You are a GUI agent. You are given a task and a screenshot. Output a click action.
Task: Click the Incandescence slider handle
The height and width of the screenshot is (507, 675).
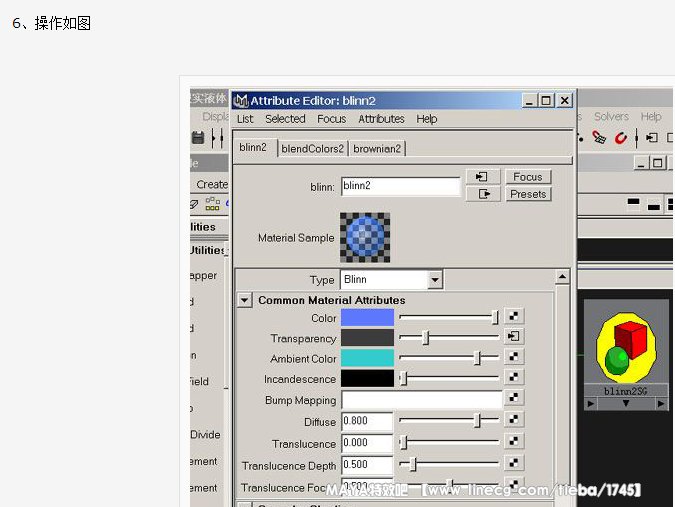tap(403, 378)
